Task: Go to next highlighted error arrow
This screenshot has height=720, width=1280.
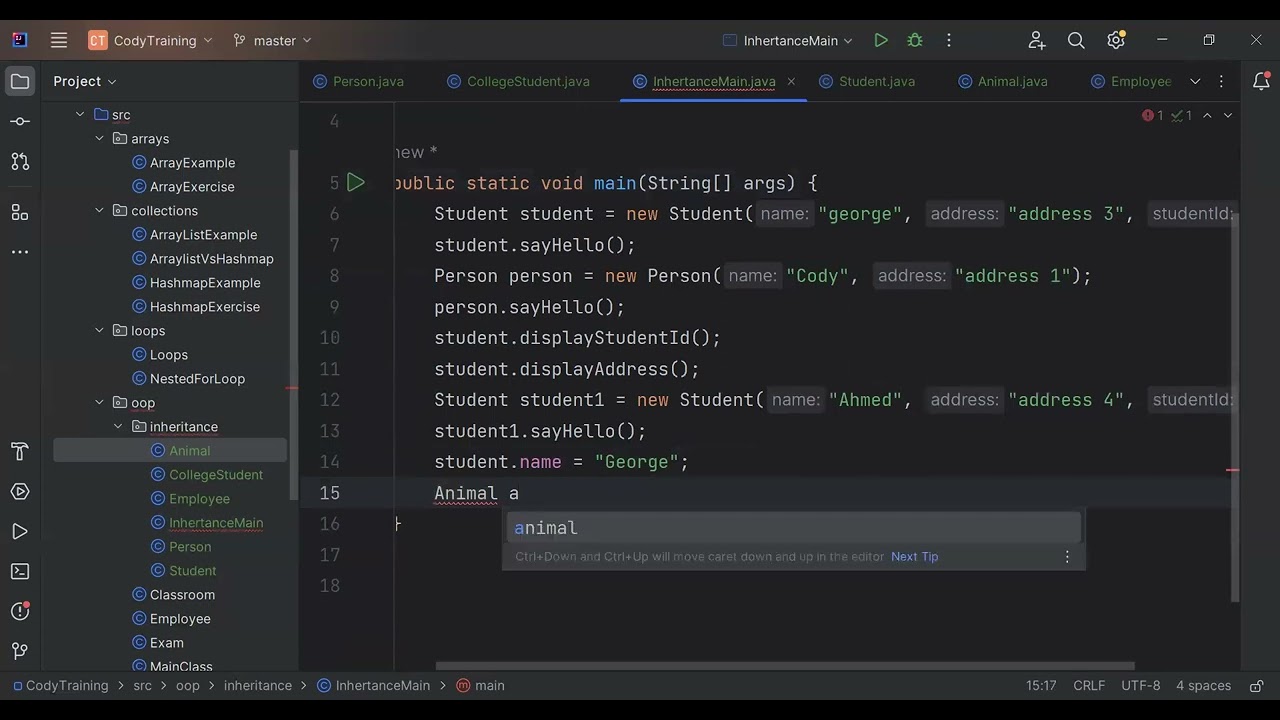Action: pos(1228,116)
